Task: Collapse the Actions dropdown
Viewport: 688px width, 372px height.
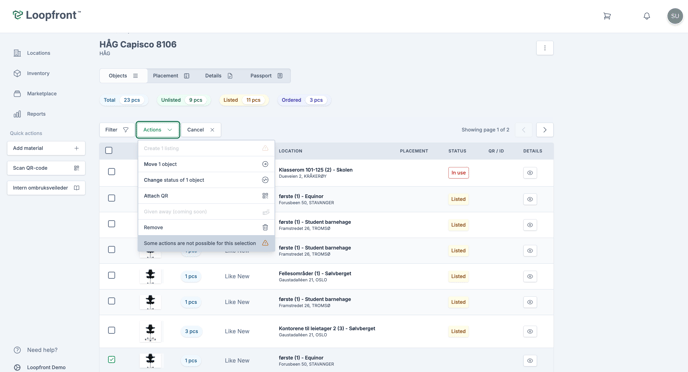Action: (158, 130)
